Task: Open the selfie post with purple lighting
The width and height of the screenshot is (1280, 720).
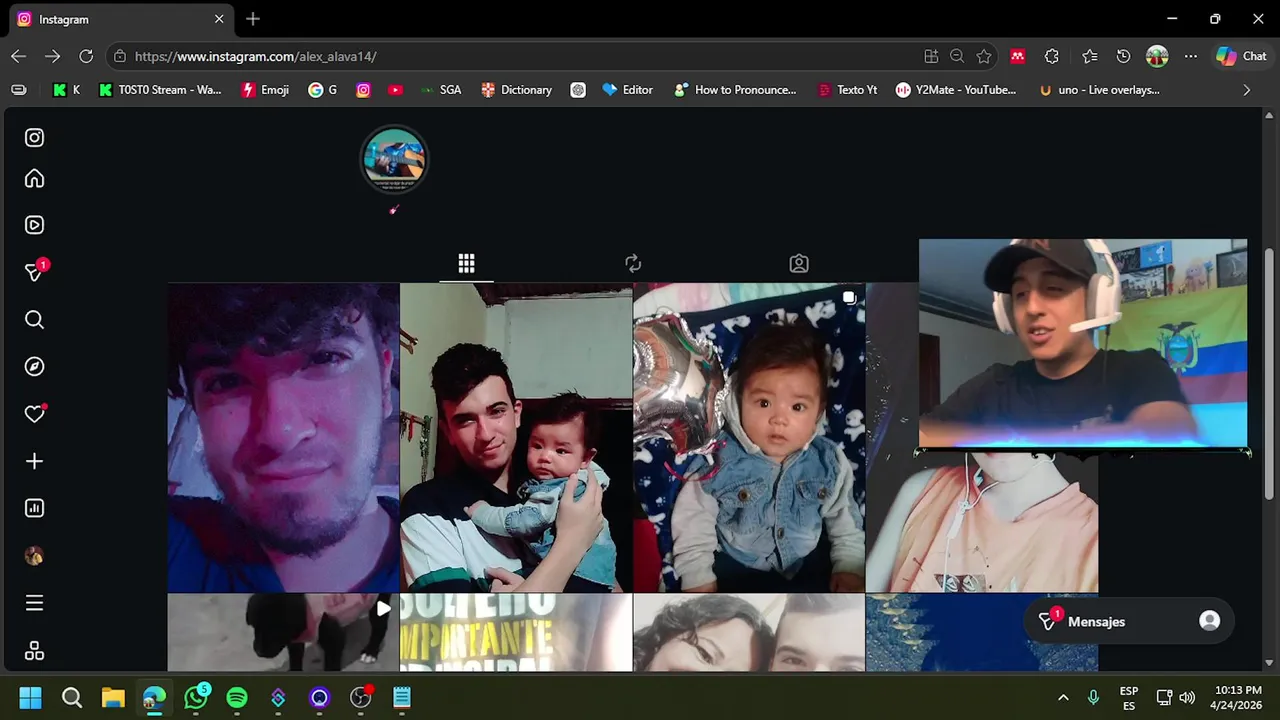Action: coord(283,438)
